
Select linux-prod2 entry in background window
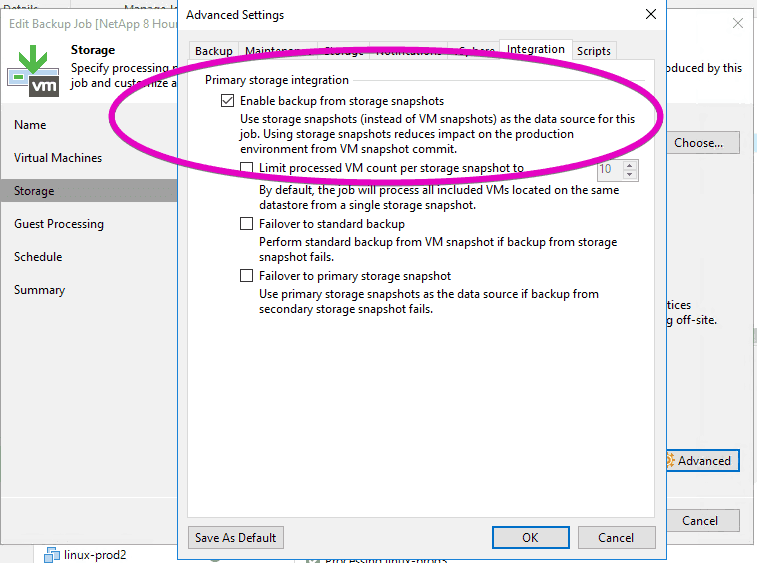tap(95, 555)
